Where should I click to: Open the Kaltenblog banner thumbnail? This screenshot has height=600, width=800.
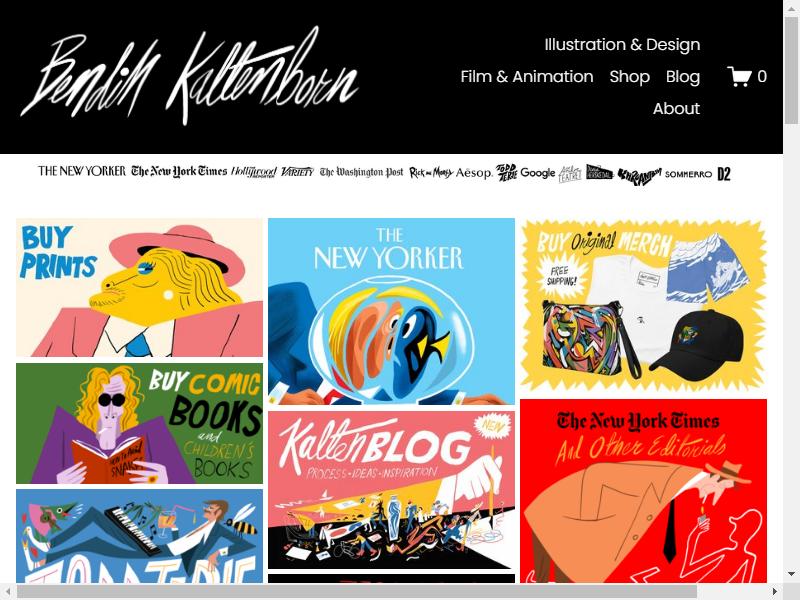[391, 490]
